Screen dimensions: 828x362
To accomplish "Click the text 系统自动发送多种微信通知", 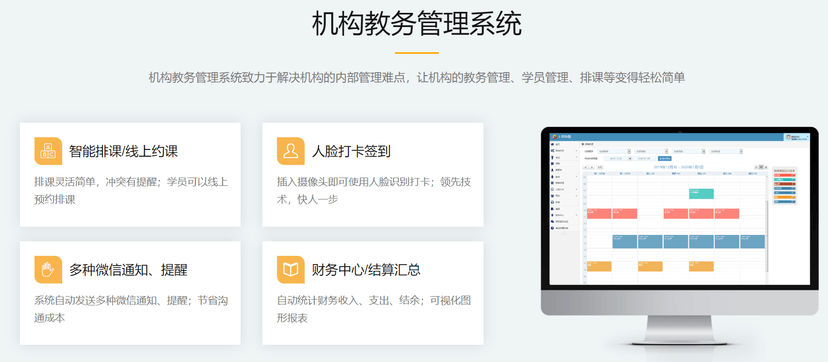I will click(98, 301).
